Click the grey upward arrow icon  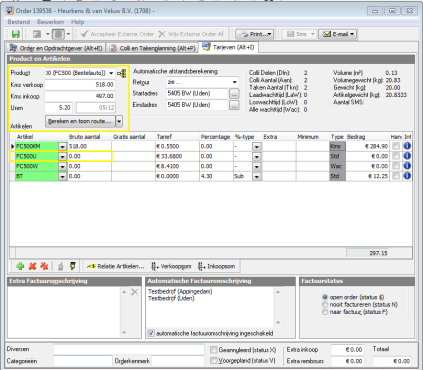pyautogui.click(x=61, y=266)
